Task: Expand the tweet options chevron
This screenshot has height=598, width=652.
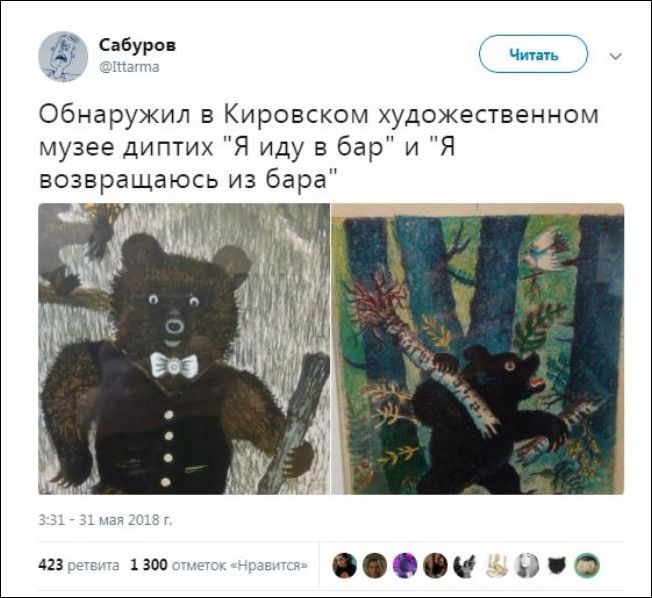Action: tap(615, 56)
